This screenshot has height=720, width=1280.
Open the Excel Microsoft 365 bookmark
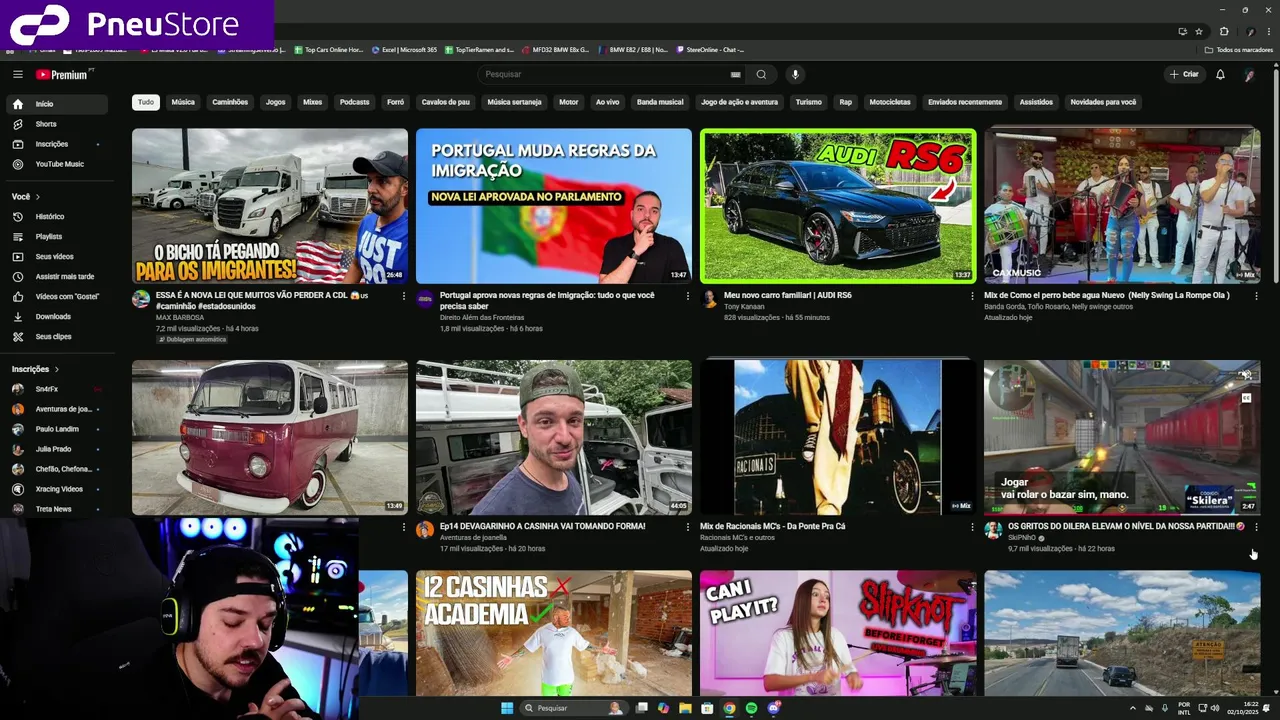pos(404,50)
